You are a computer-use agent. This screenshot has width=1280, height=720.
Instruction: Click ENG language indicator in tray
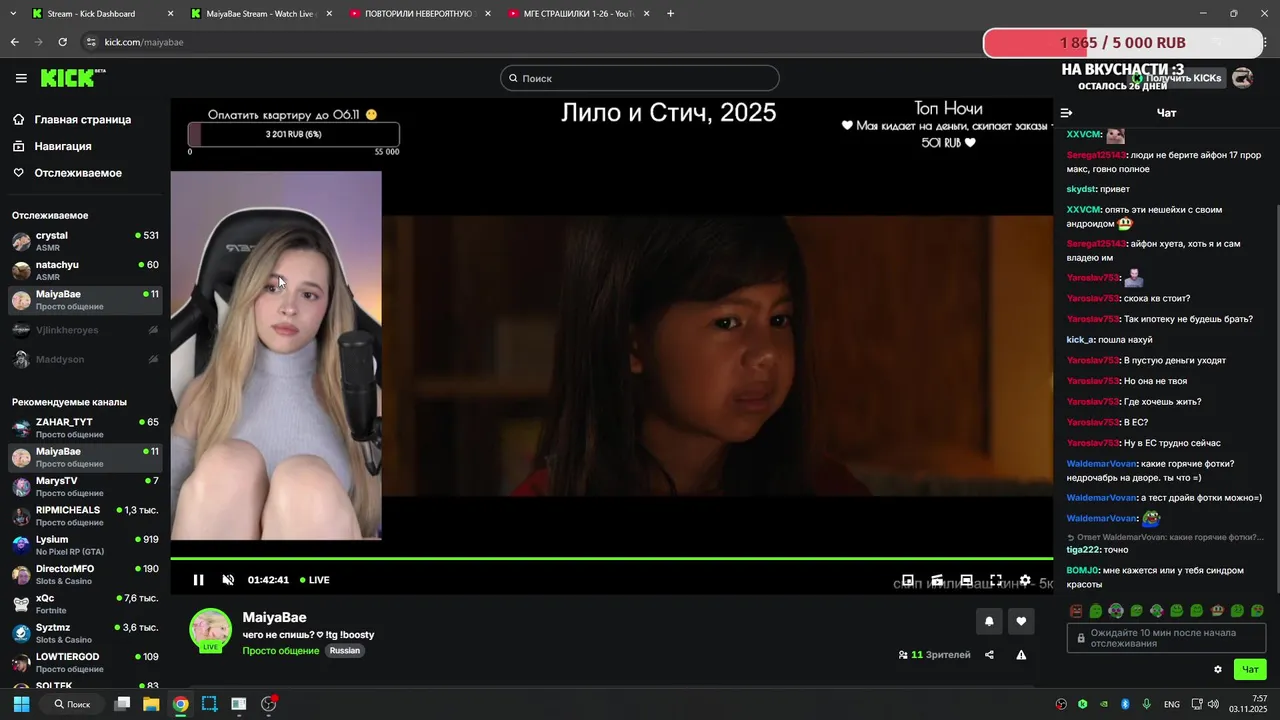pyautogui.click(x=1171, y=705)
